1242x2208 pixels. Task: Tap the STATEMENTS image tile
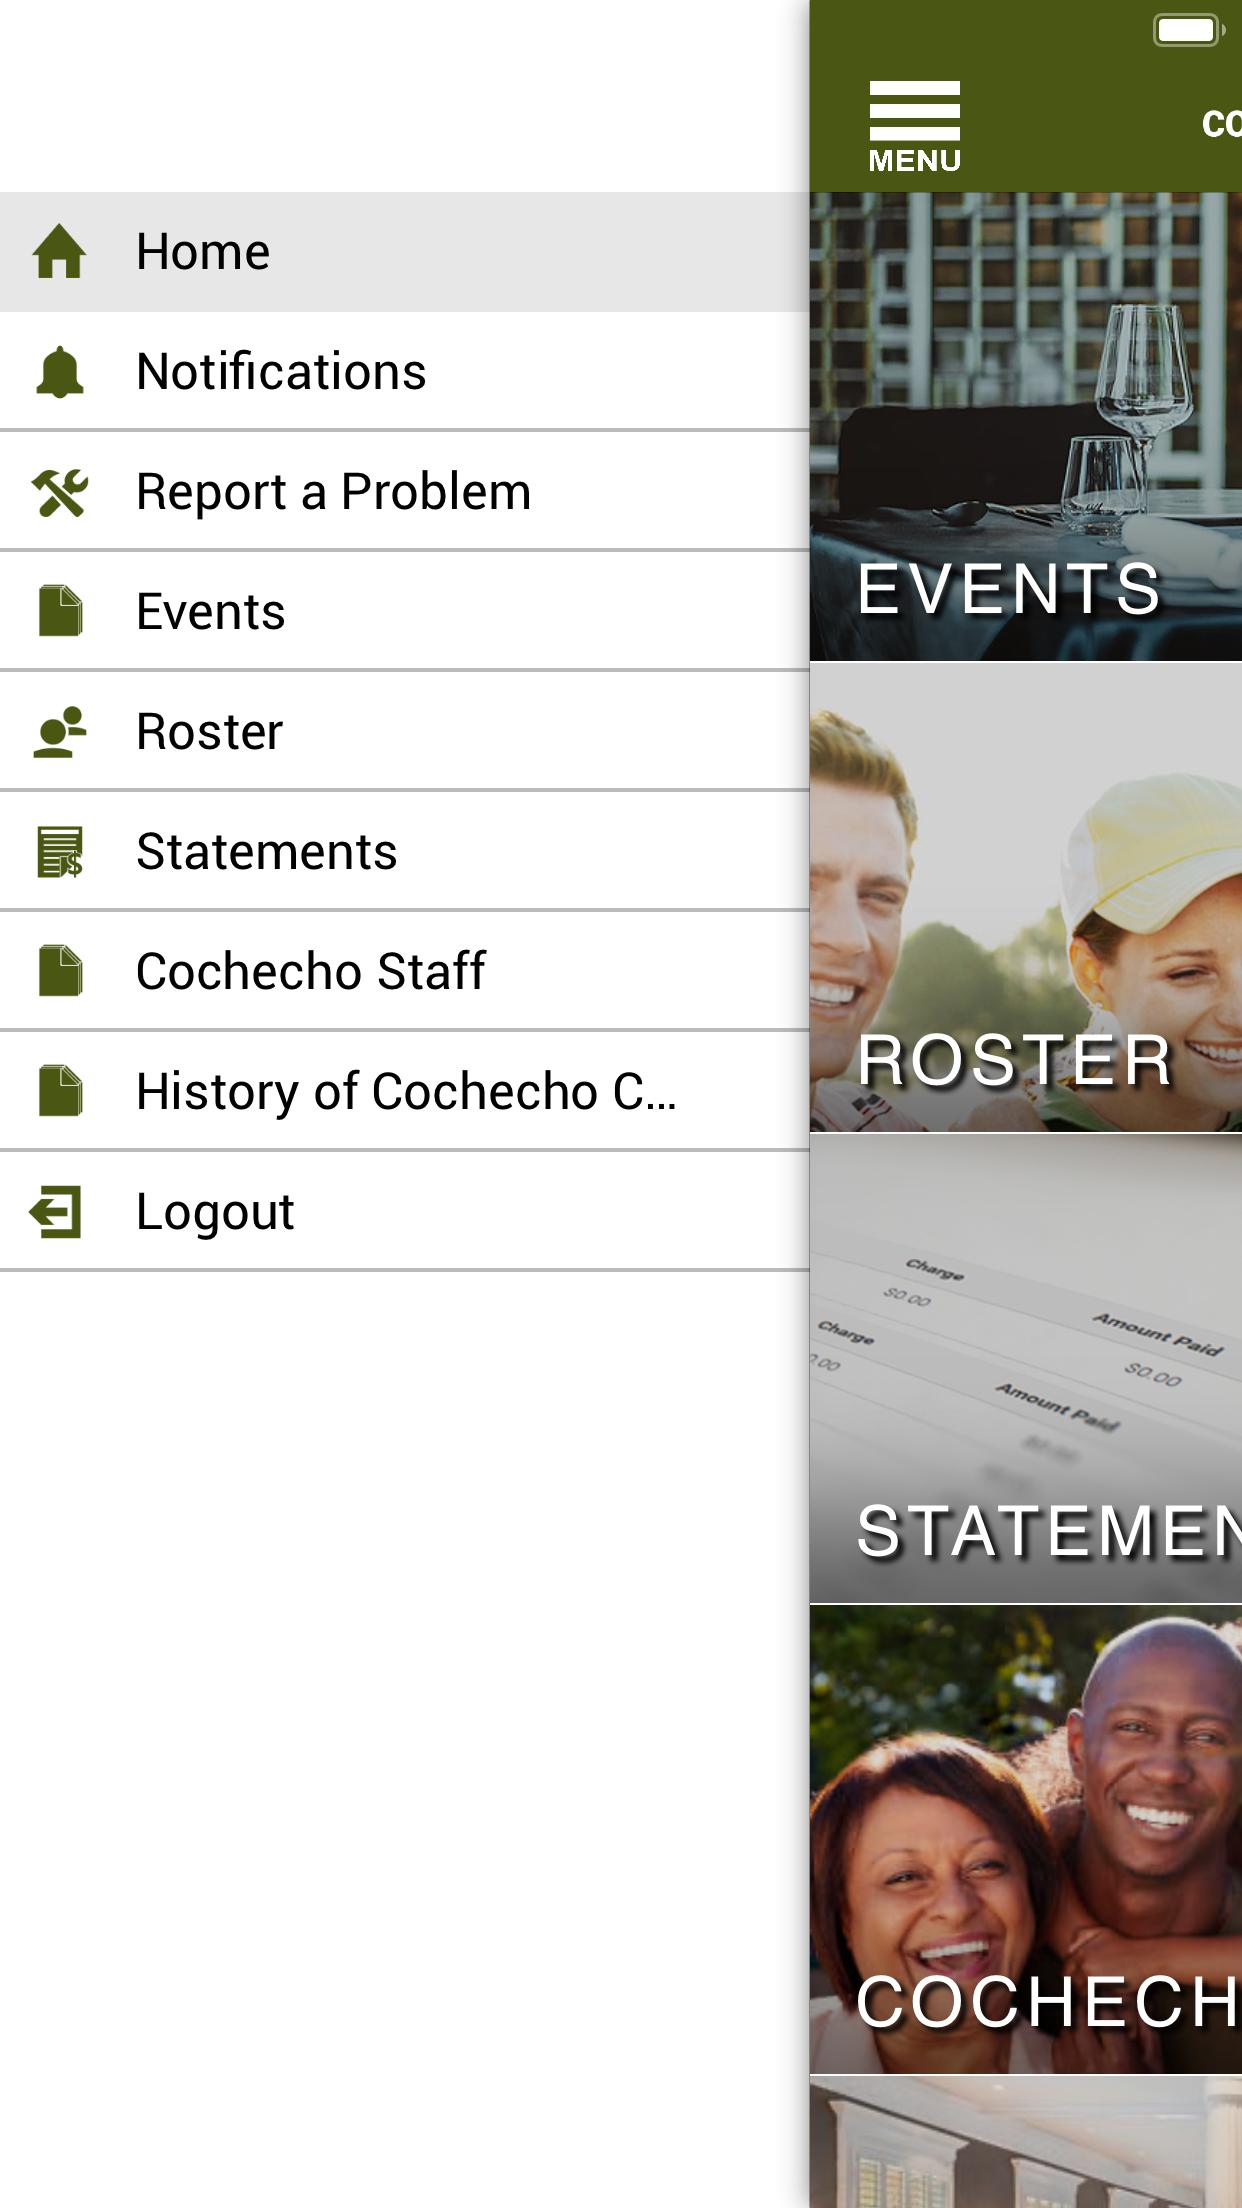pyautogui.click(x=1026, y=1369)
